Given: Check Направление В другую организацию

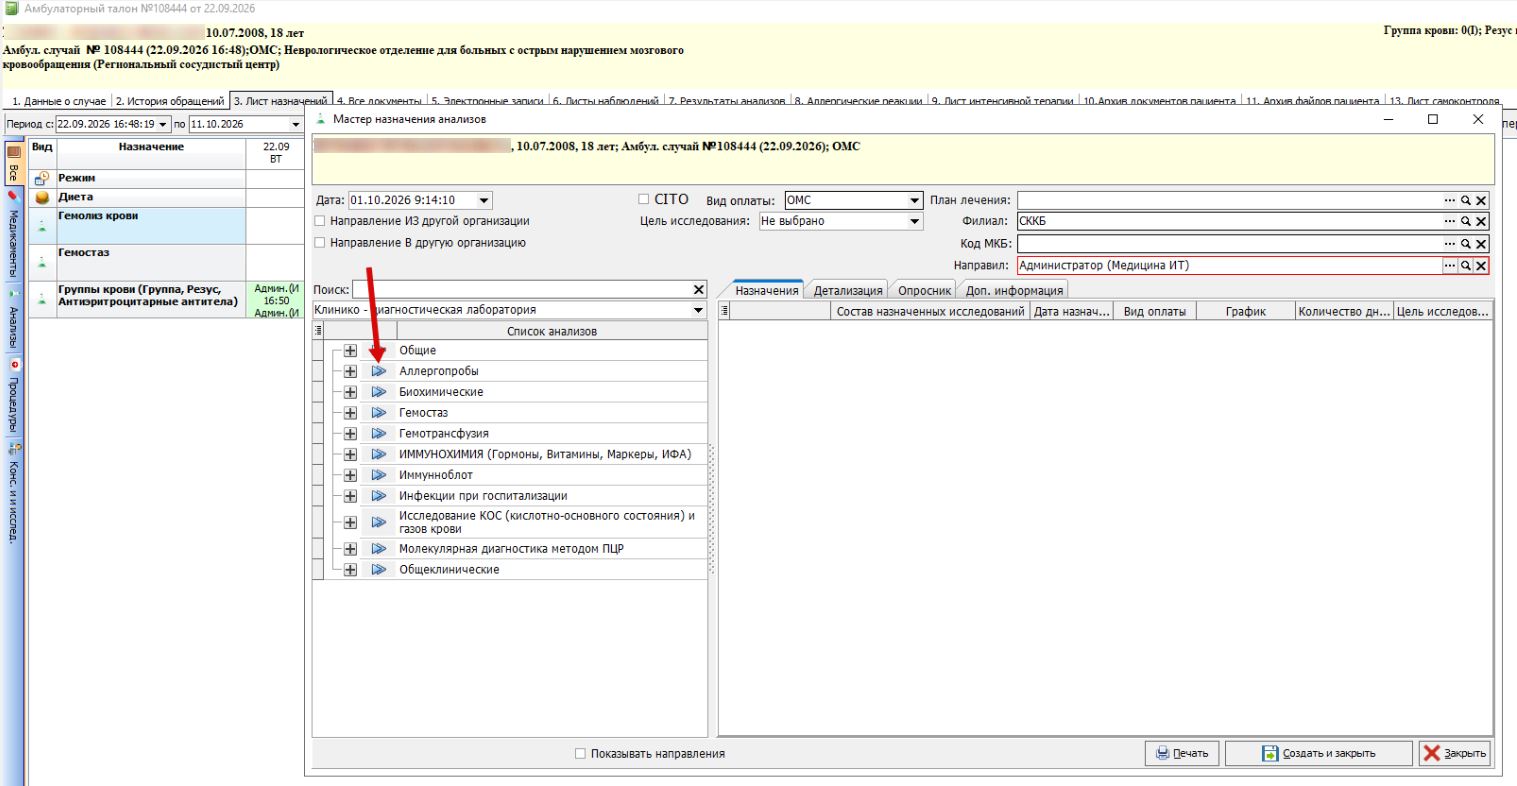Looking at the screenshot, I should tap(320, 243).
